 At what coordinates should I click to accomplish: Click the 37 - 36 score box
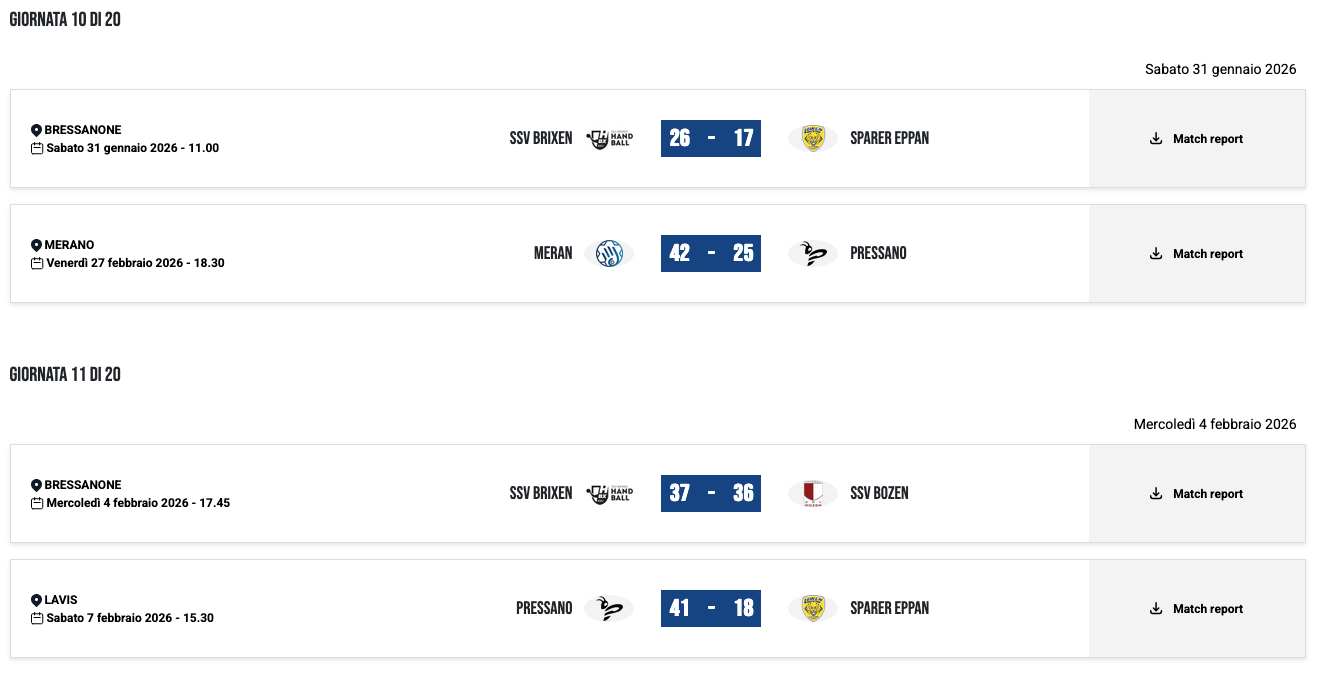click(x=711, y=493)
